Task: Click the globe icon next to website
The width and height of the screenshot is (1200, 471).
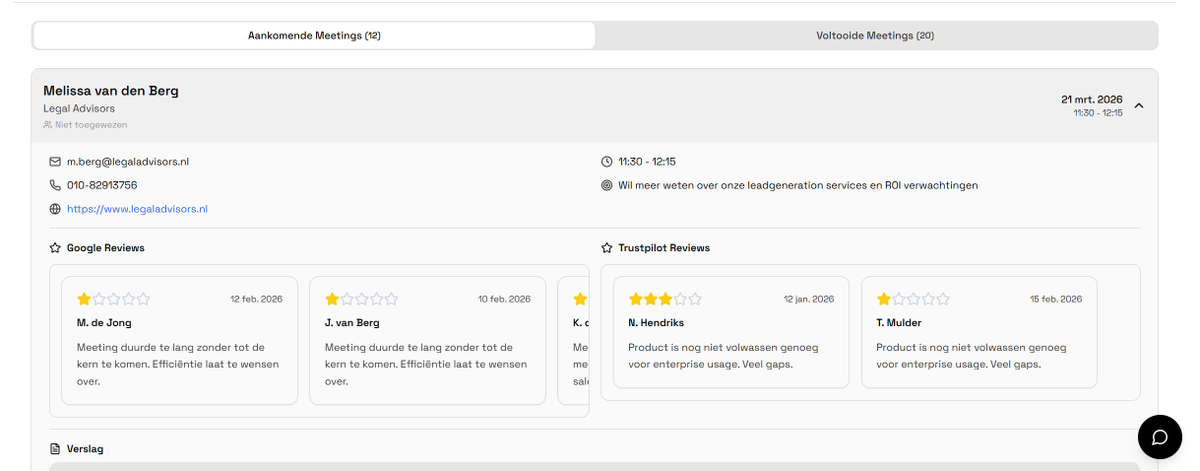Action: click(x=55, y=209)
